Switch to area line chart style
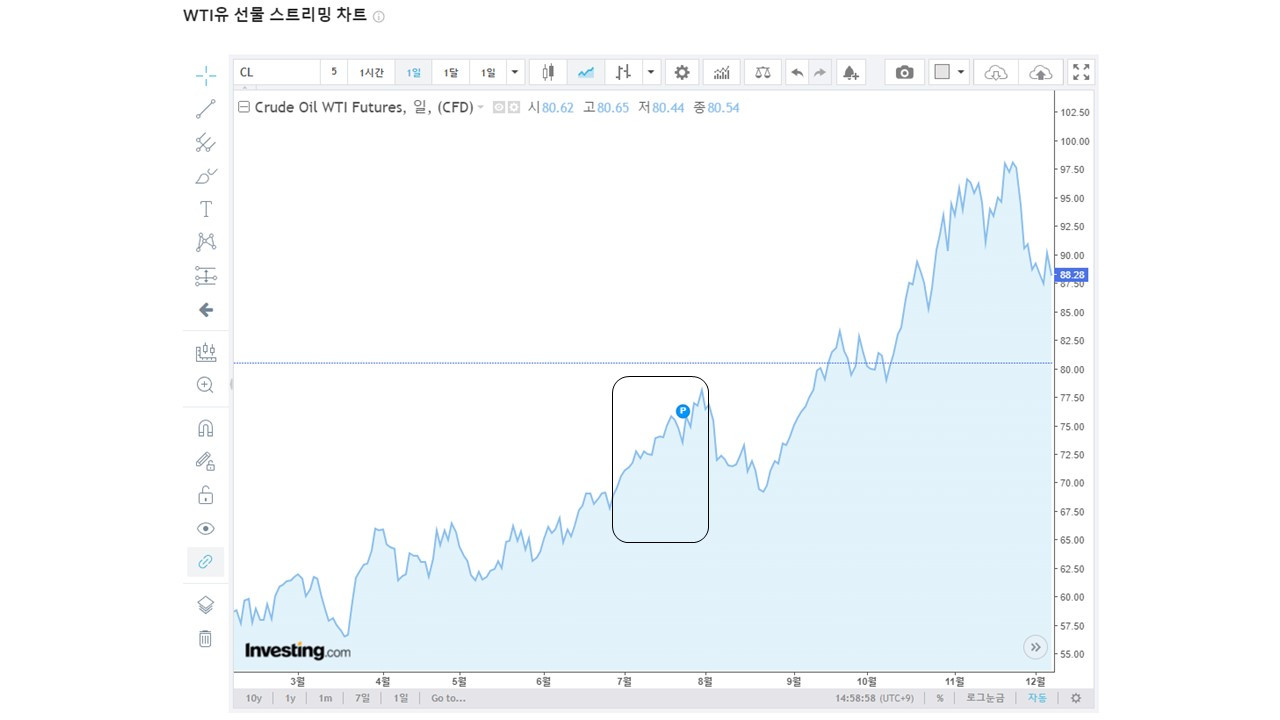This screenshot has width=1280, height=720. (x=586, y=72)
